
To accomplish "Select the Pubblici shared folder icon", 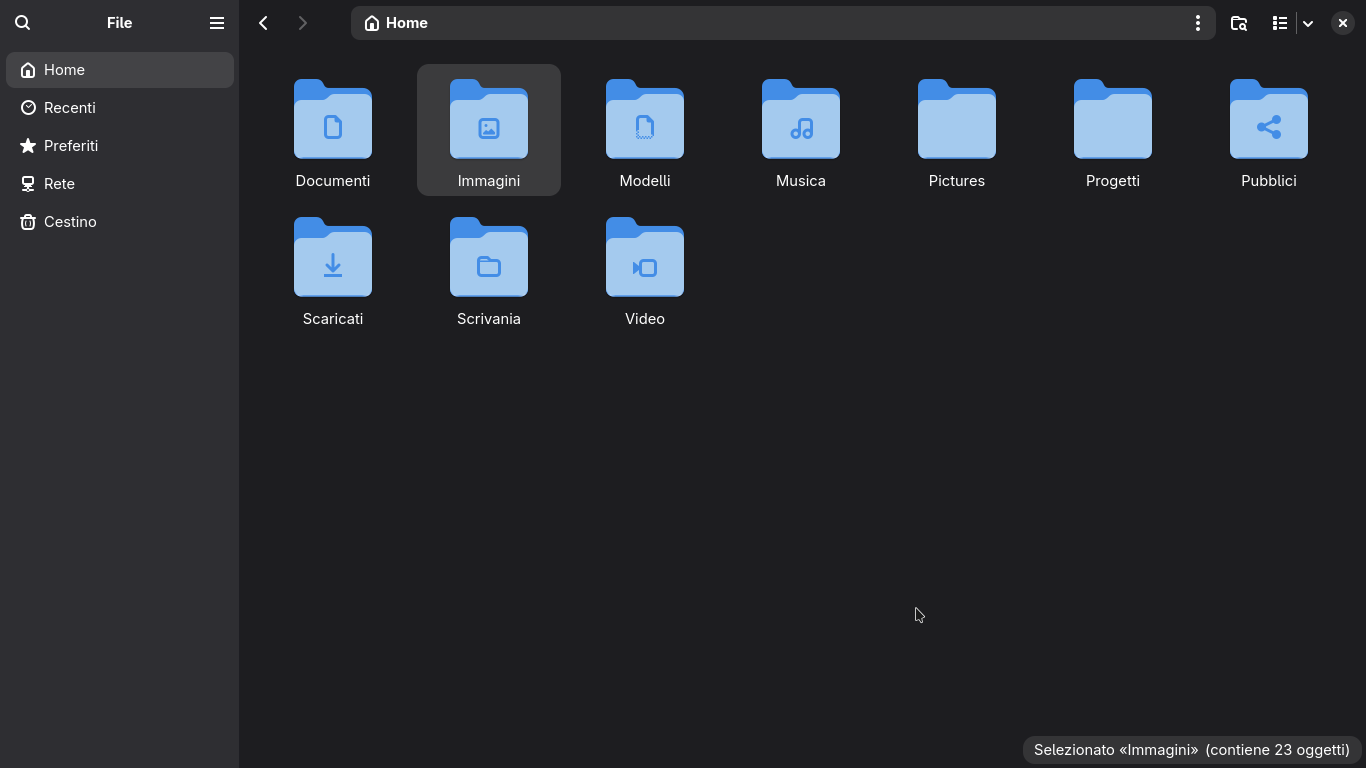I will pos(1269,119).
